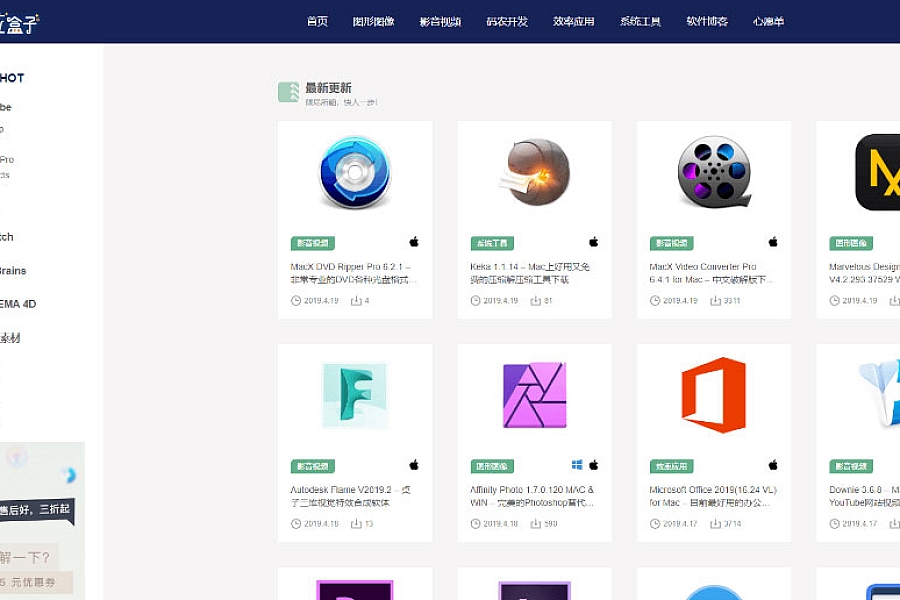
Task: Go to the 首页 home tab
Action: click(x=317, y=21)
